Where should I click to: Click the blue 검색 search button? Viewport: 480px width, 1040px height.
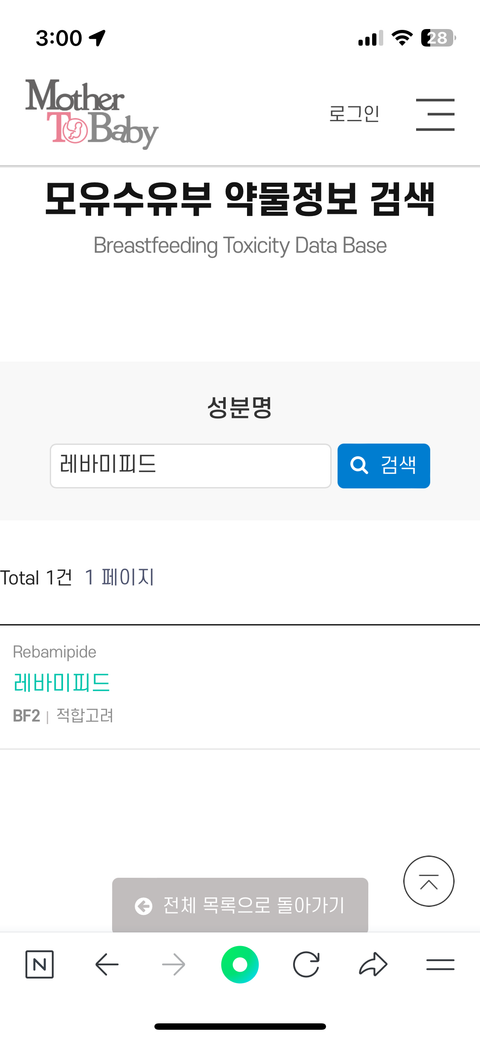[x=384, y=466]
